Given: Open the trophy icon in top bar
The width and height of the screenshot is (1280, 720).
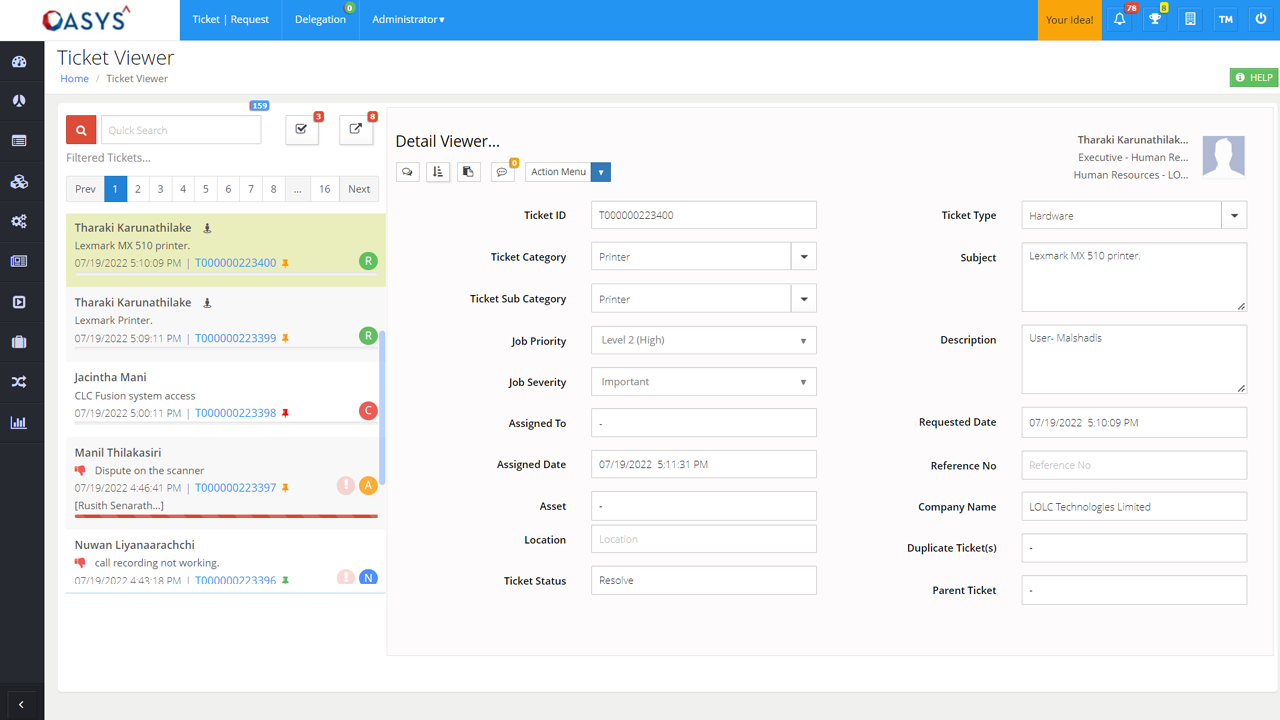Looking at the screenshot, I should (1155, 20).
